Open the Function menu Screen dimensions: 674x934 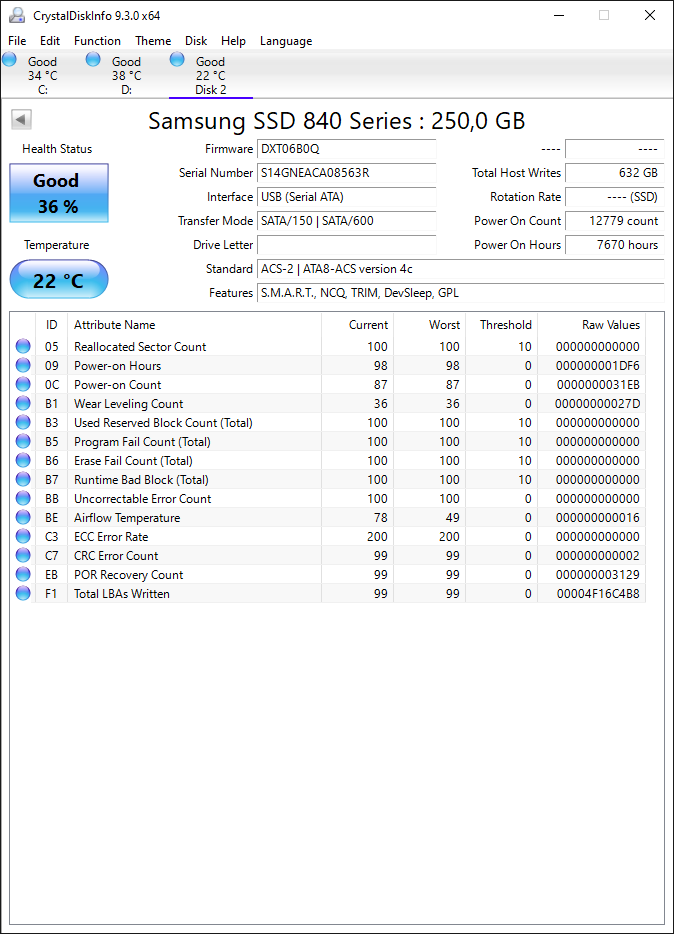coord(98,41)
